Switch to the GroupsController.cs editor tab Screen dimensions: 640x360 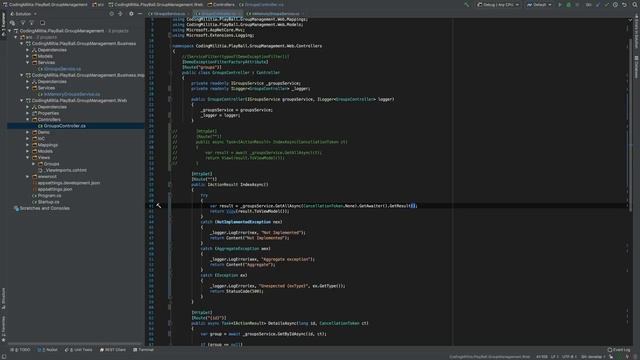pyautogui.click(x=219, y=13)
